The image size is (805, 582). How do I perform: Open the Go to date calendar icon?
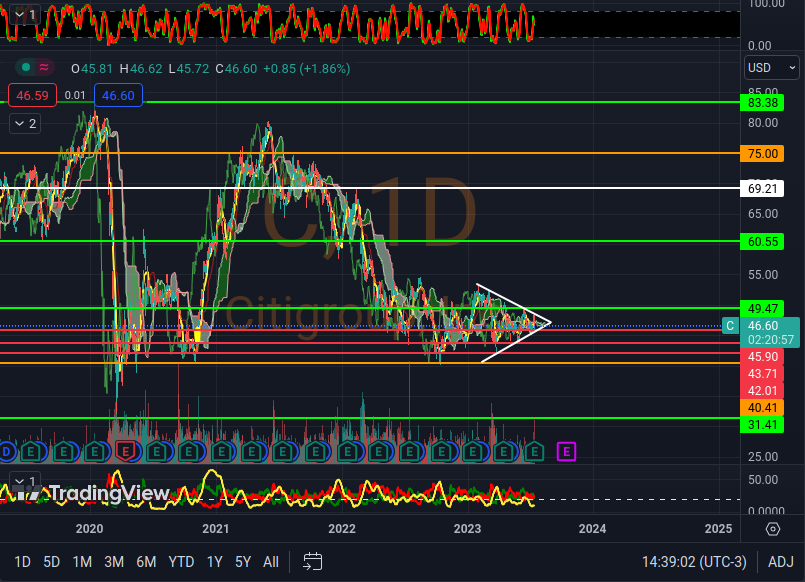tap(313, 561)
